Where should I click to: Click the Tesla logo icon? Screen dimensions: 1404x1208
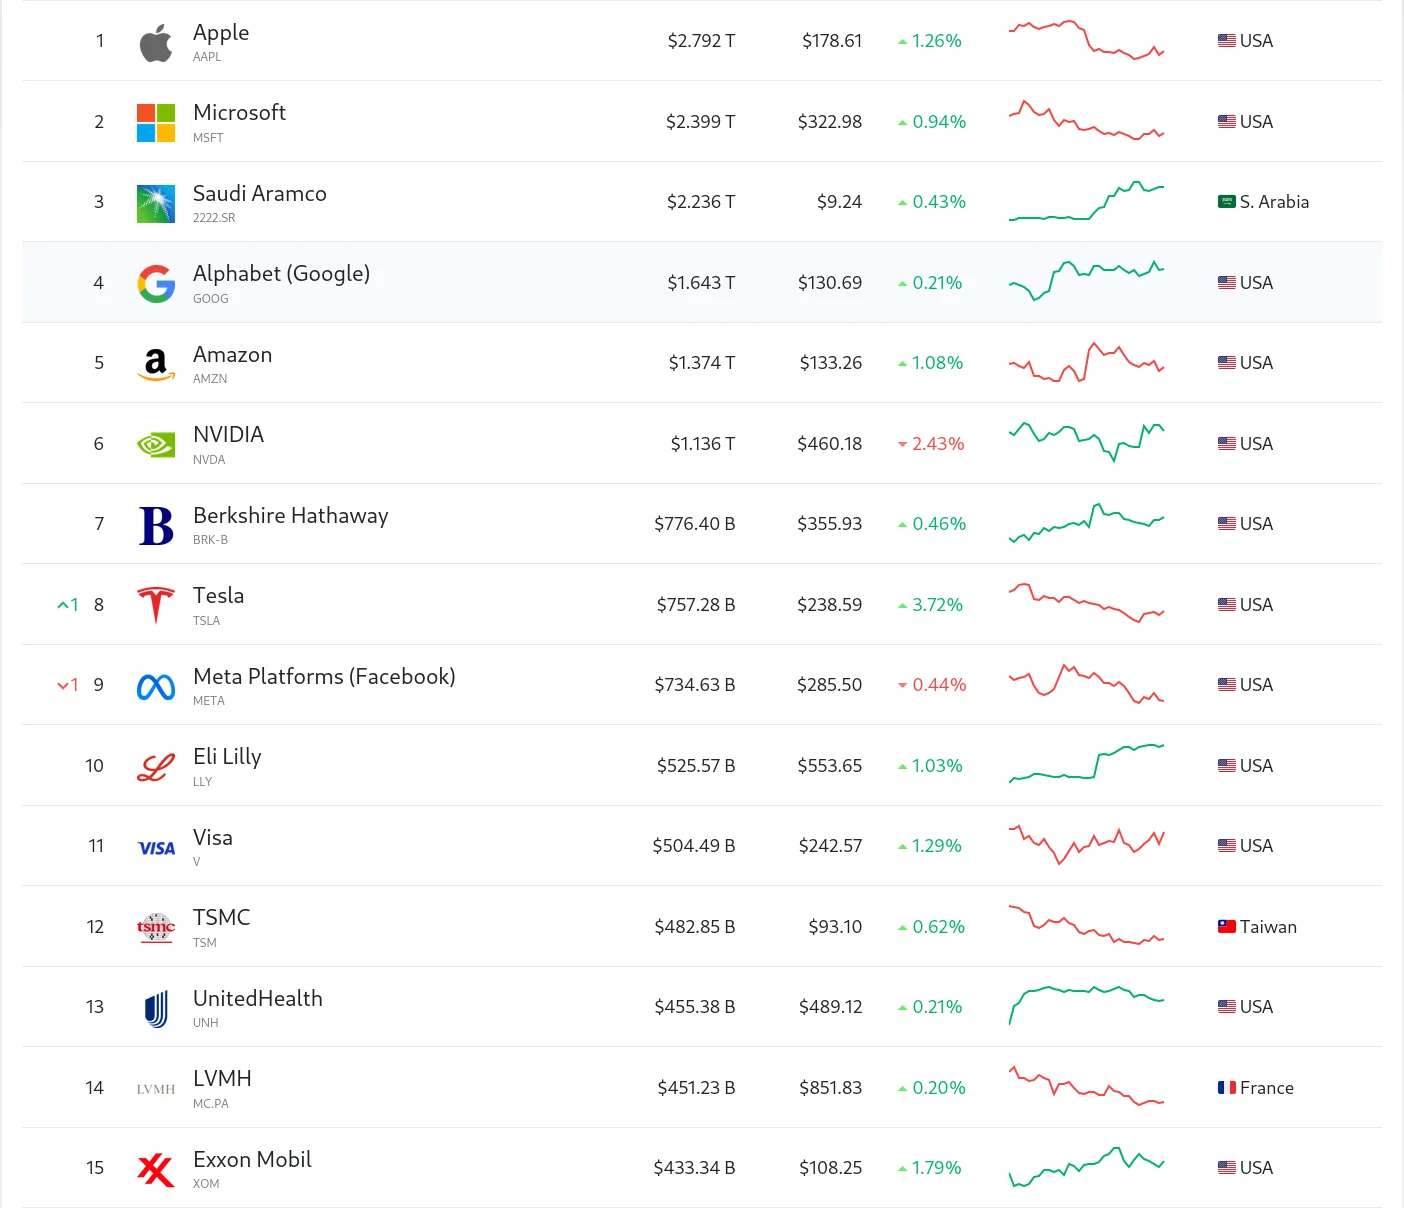[156, 605]
